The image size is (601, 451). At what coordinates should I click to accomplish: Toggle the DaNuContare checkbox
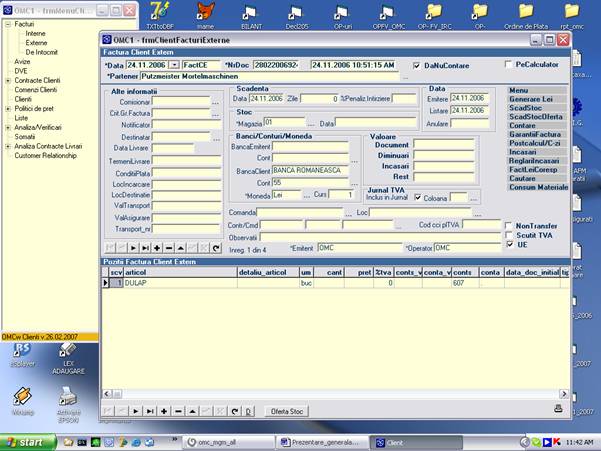[417, 65]
